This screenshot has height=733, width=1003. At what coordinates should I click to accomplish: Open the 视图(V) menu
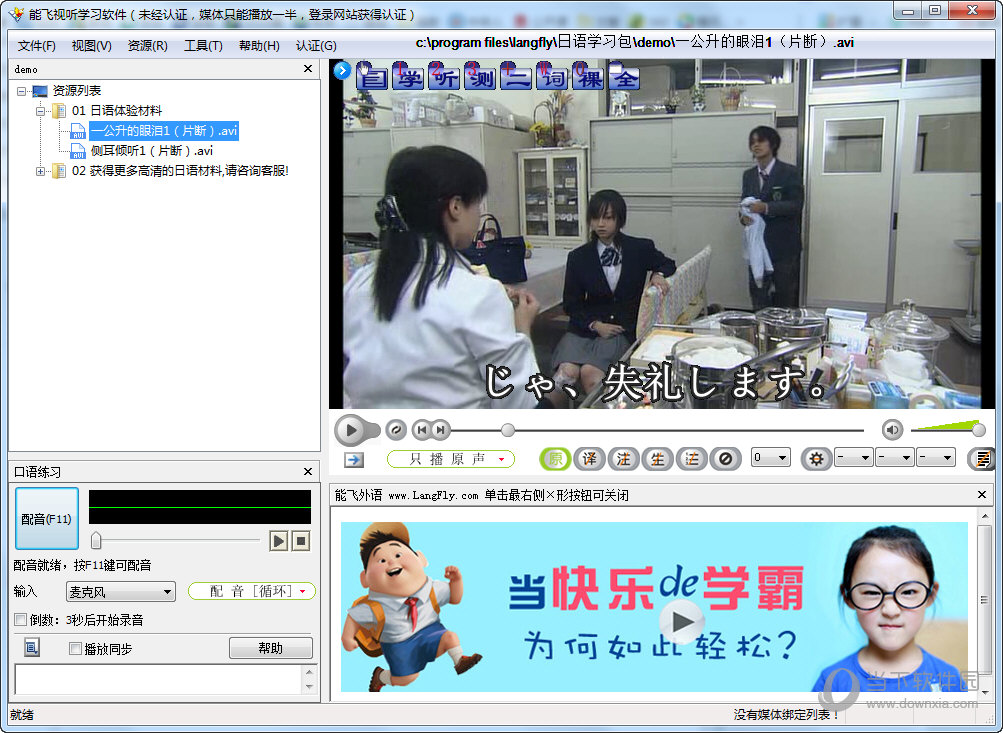coord(91,45)
